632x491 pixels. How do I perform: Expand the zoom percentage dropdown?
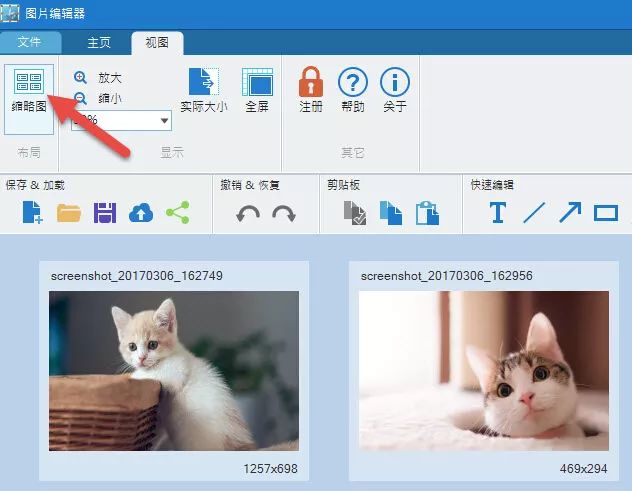(x=164, y=121)
